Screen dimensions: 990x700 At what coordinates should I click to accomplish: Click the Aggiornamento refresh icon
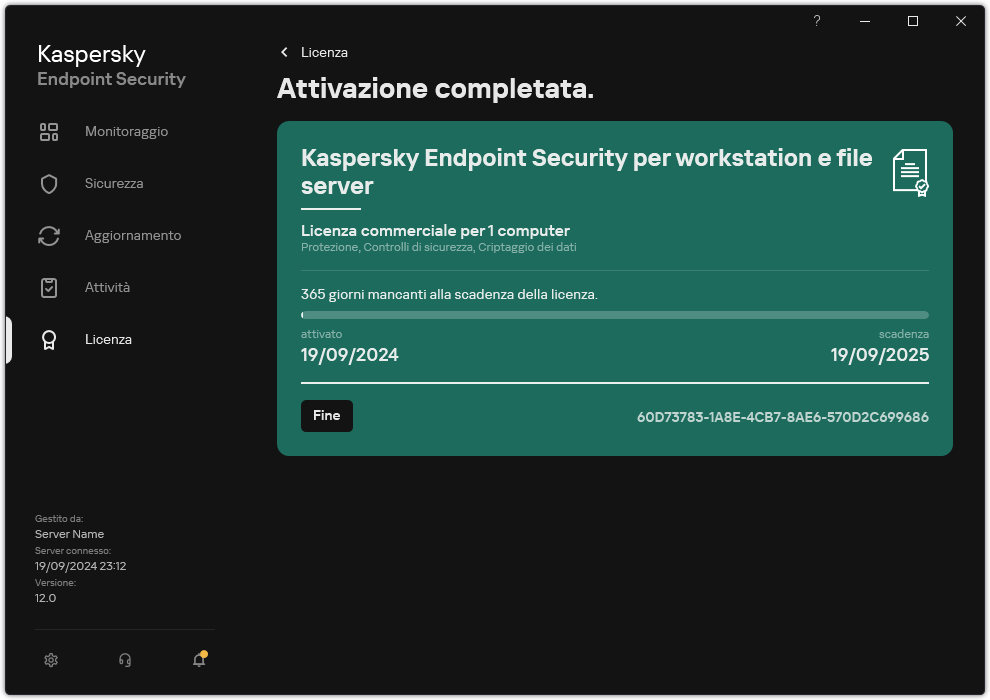click(x=49, y=235)
